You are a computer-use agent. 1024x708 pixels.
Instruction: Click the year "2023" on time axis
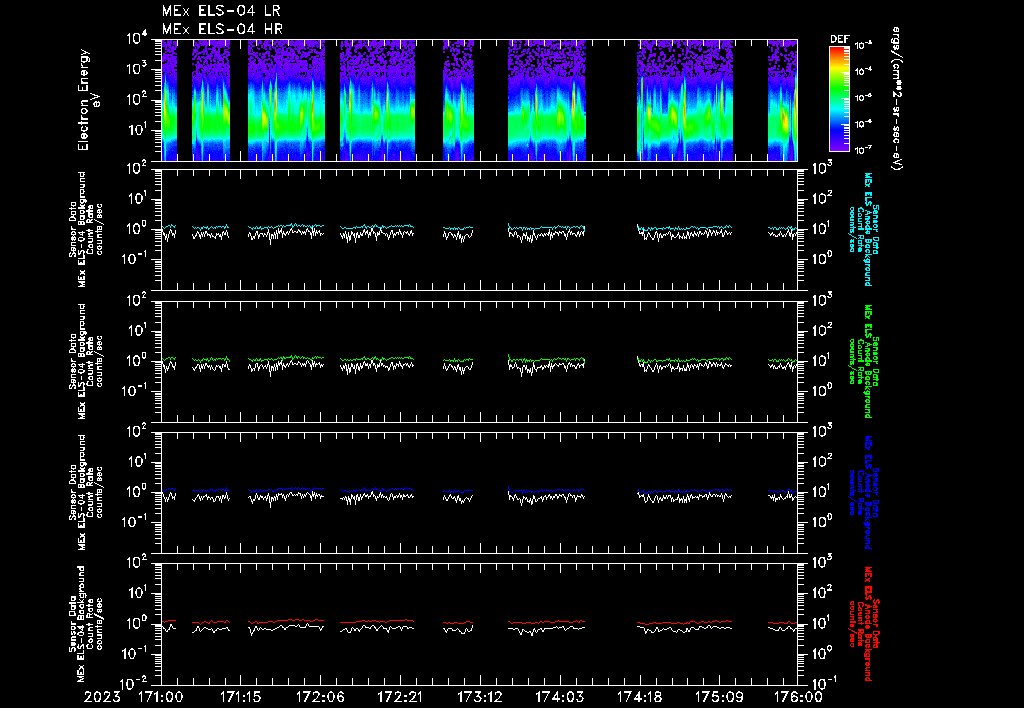[x=102, y=697]
